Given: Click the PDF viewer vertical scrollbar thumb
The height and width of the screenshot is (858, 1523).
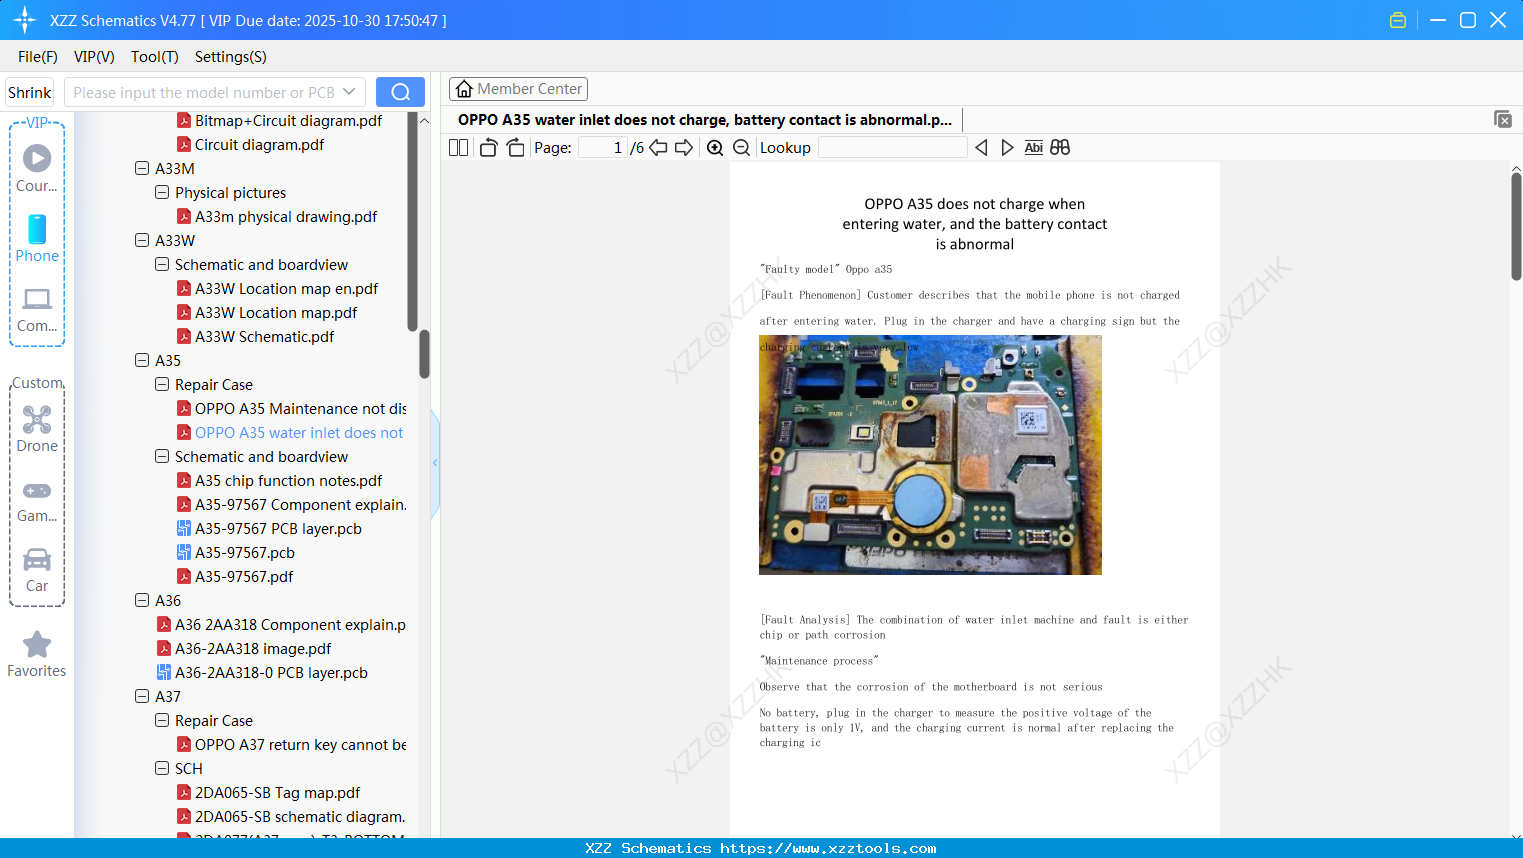Looking at the screenshot, I should click(x=1516, y=226).
